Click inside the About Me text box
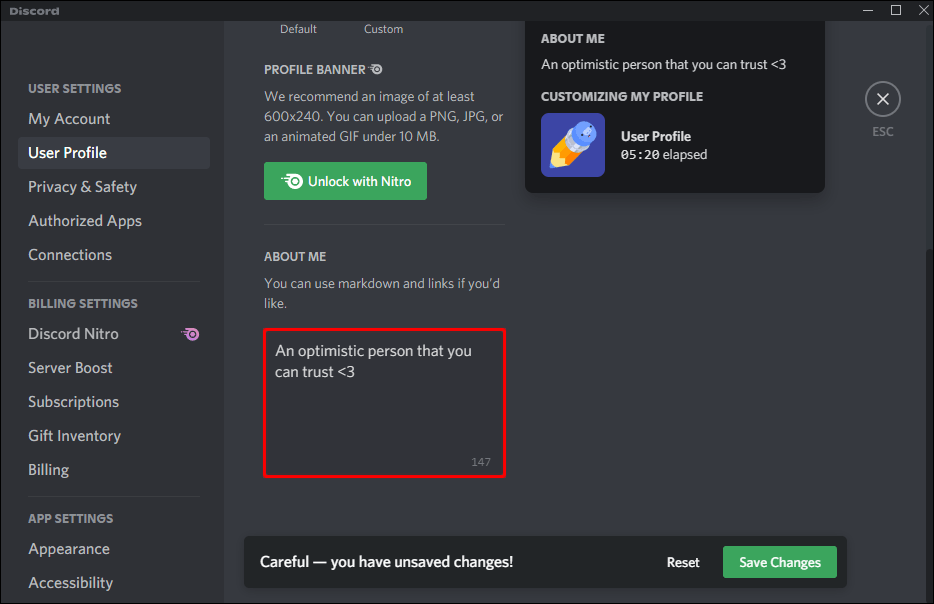934x604 pixels. (x=385, y=403)
